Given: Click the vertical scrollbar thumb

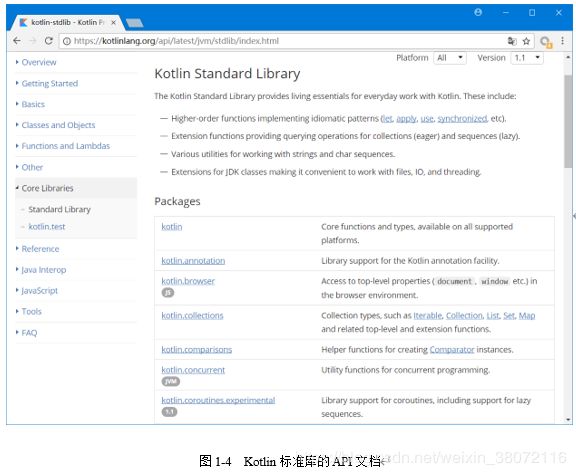Looking at the screenshot, I should point(568,121).
